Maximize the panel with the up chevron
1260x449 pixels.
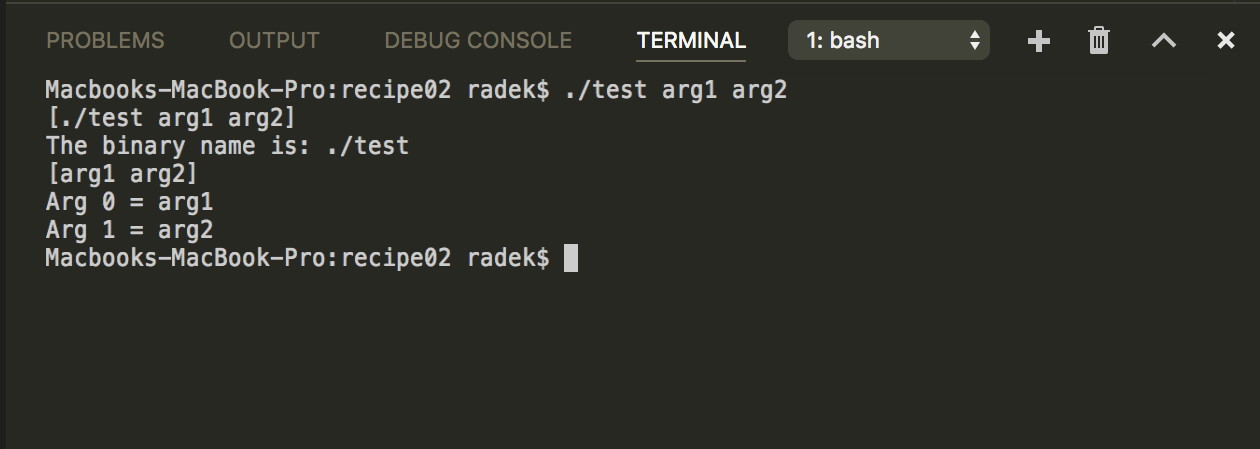pyautogui.click(x=1163, y=41)
